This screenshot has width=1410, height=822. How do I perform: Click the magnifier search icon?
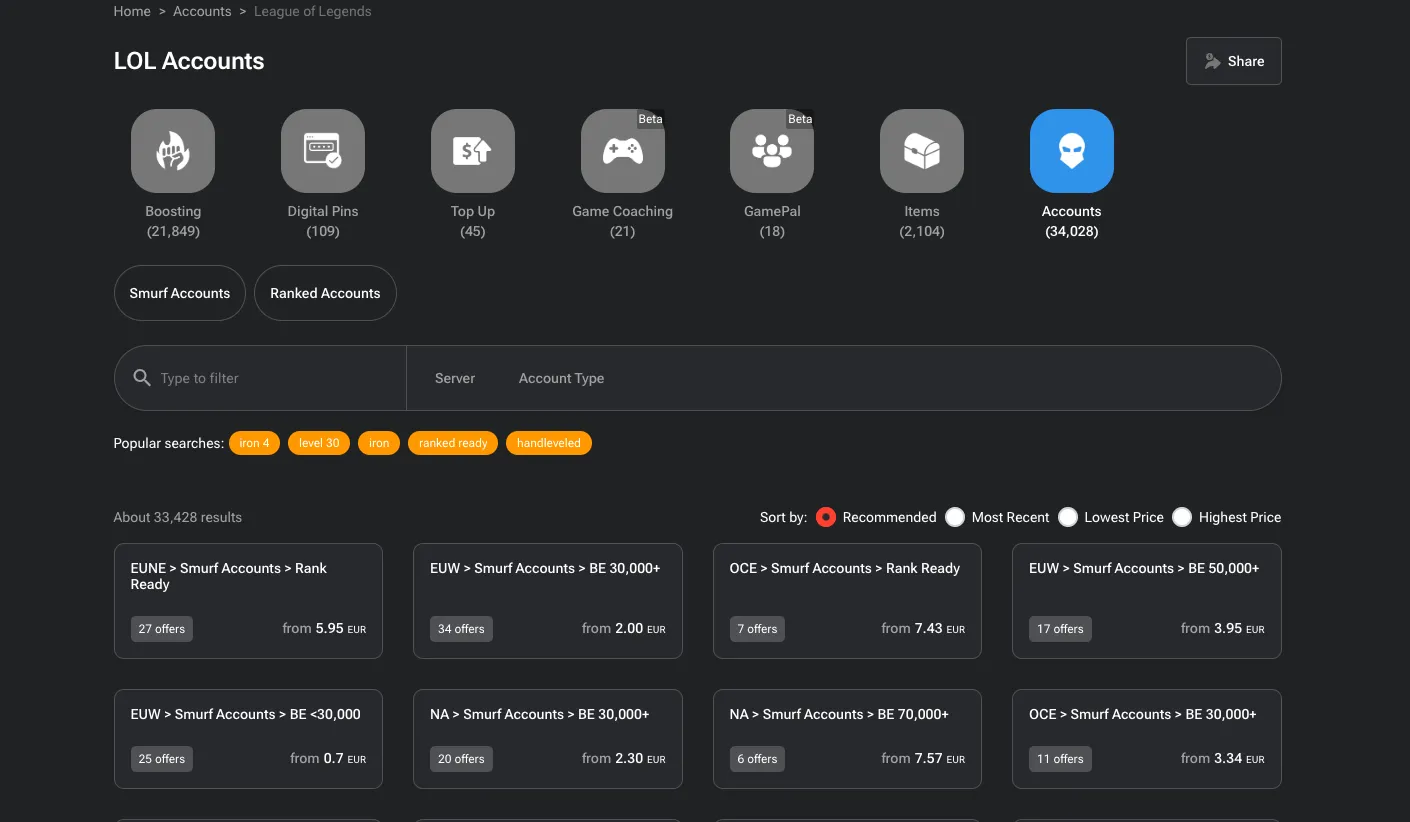coord(142,378)
